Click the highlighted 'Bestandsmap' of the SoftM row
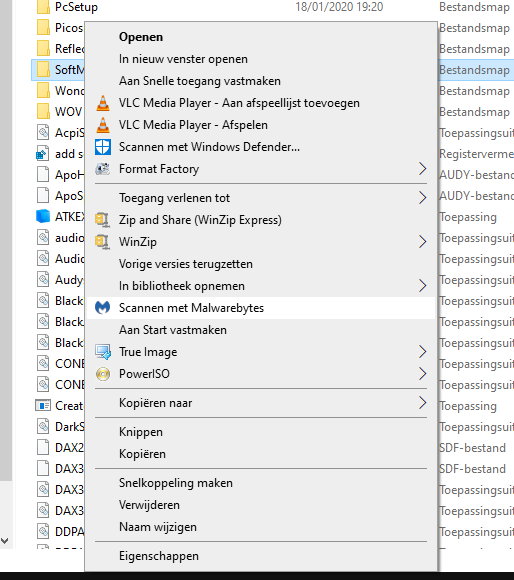 (474, 70)
